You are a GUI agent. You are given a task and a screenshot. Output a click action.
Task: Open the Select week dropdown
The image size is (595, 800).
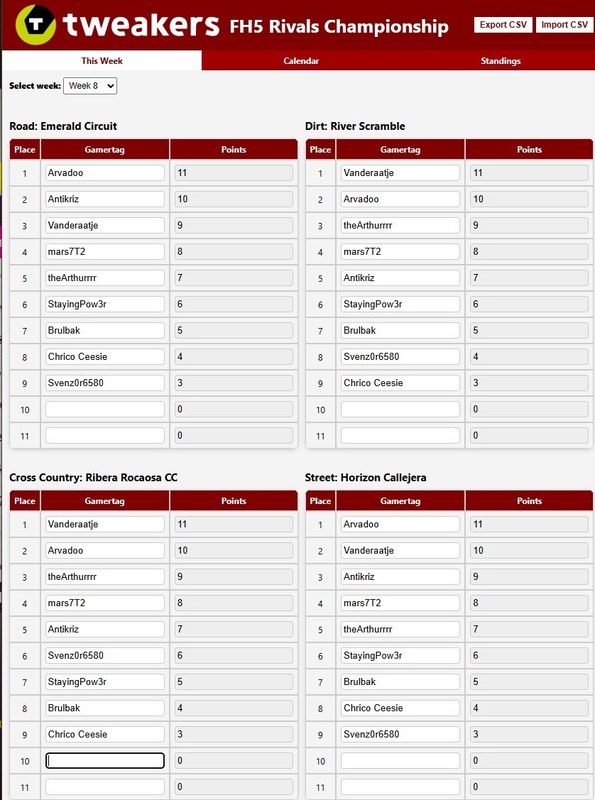click(90, 86)
